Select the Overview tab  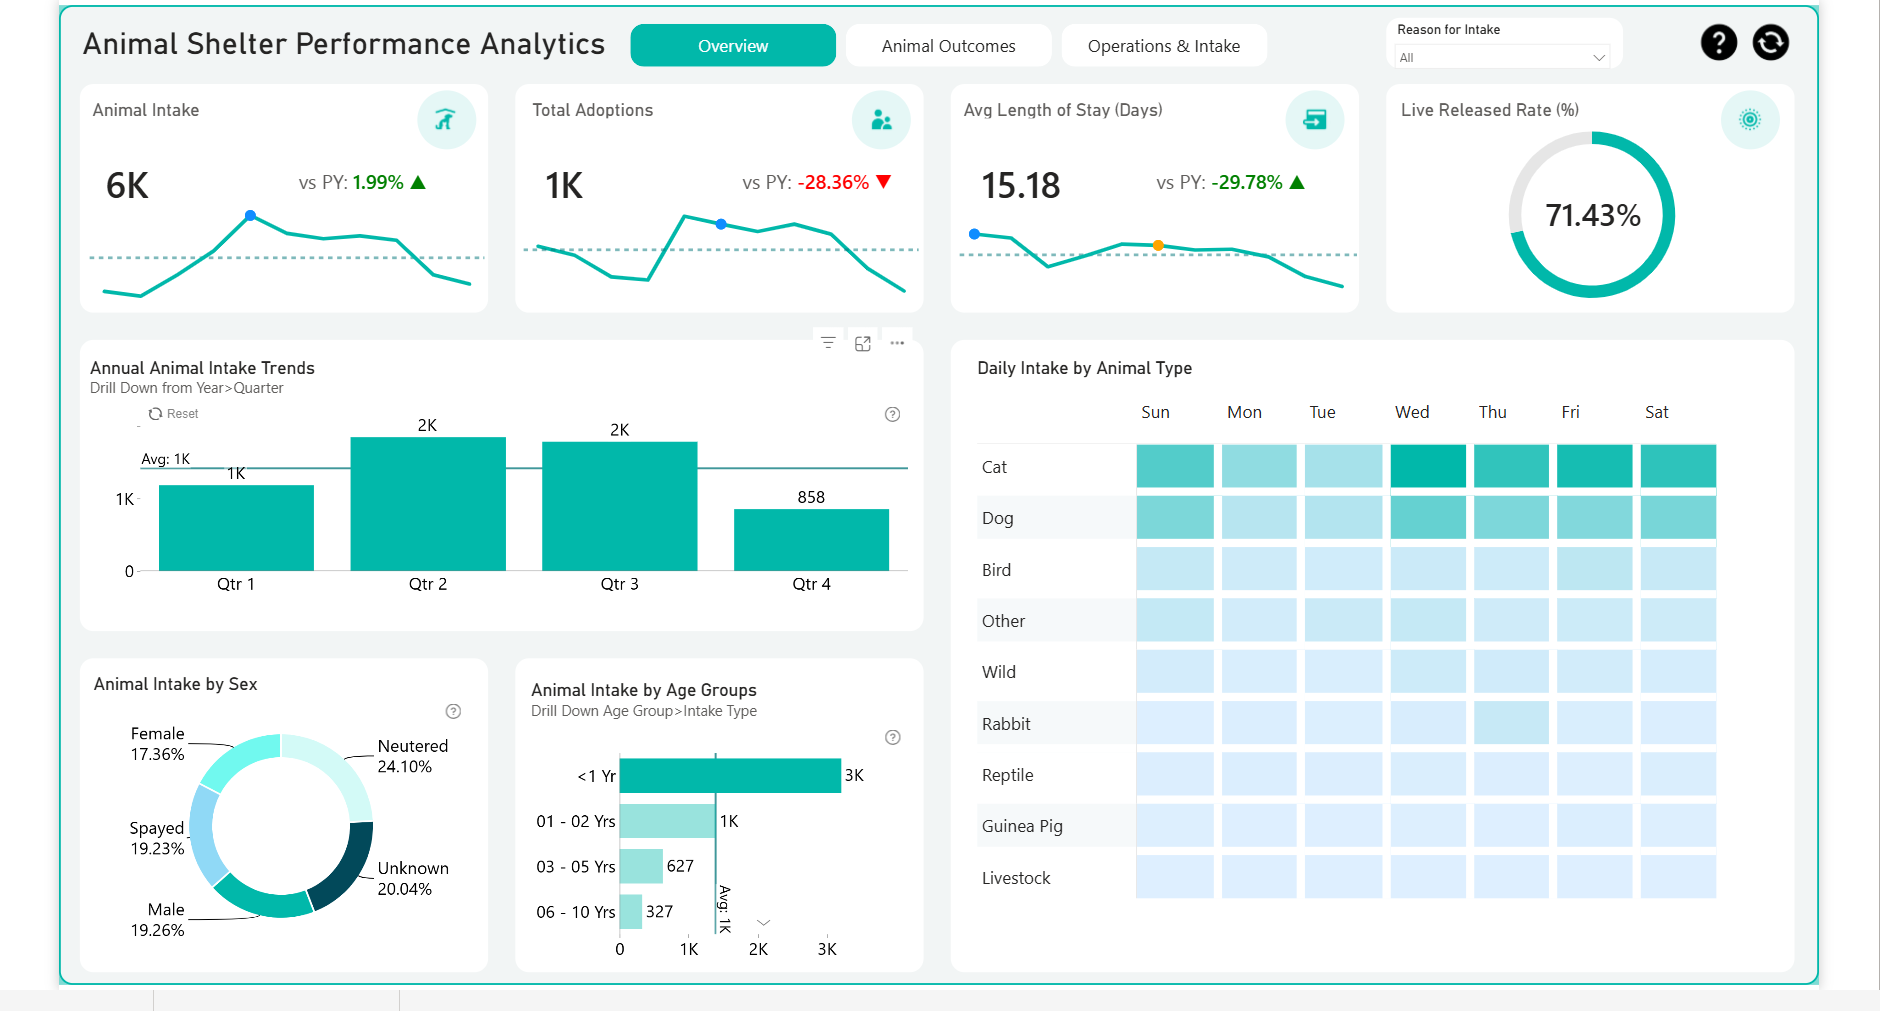732,46
